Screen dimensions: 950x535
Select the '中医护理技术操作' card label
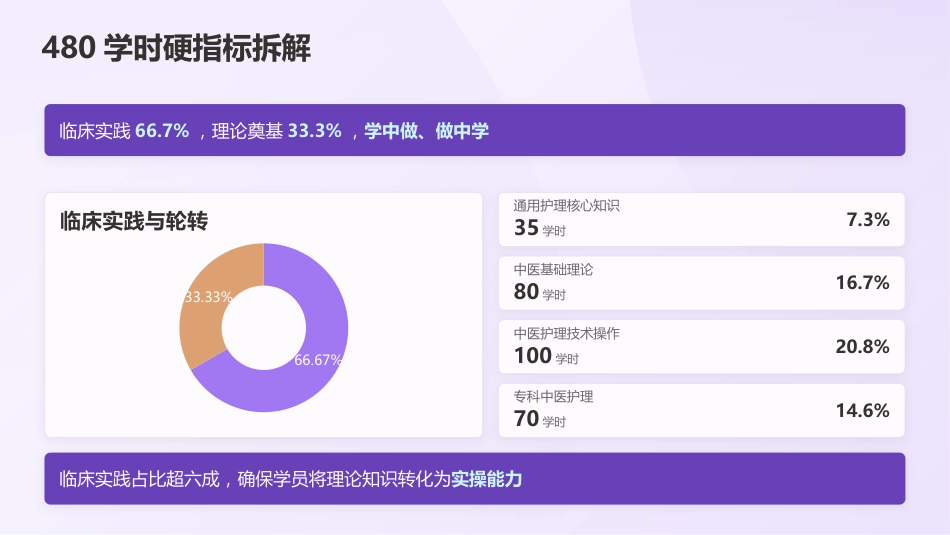[x=566, y=333]
